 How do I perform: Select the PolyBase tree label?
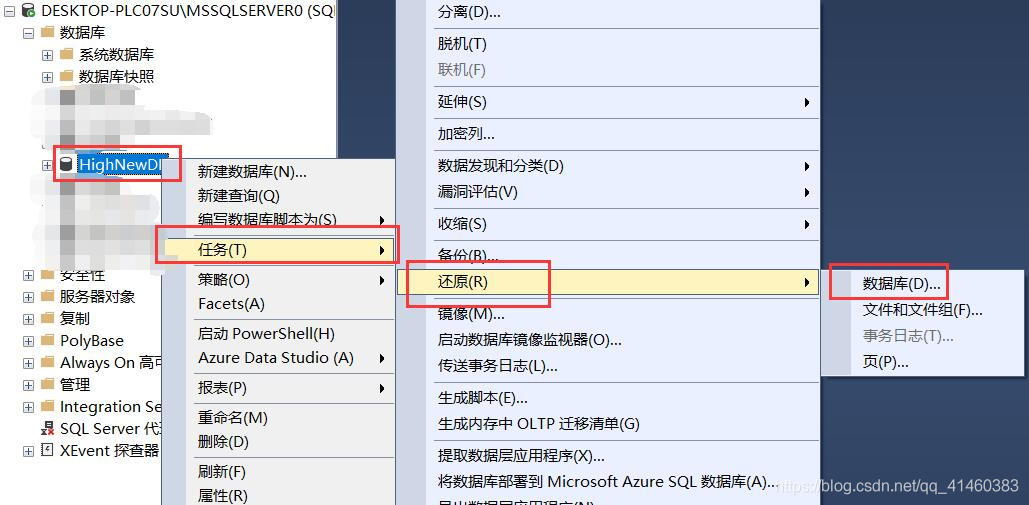click(92, 340)
